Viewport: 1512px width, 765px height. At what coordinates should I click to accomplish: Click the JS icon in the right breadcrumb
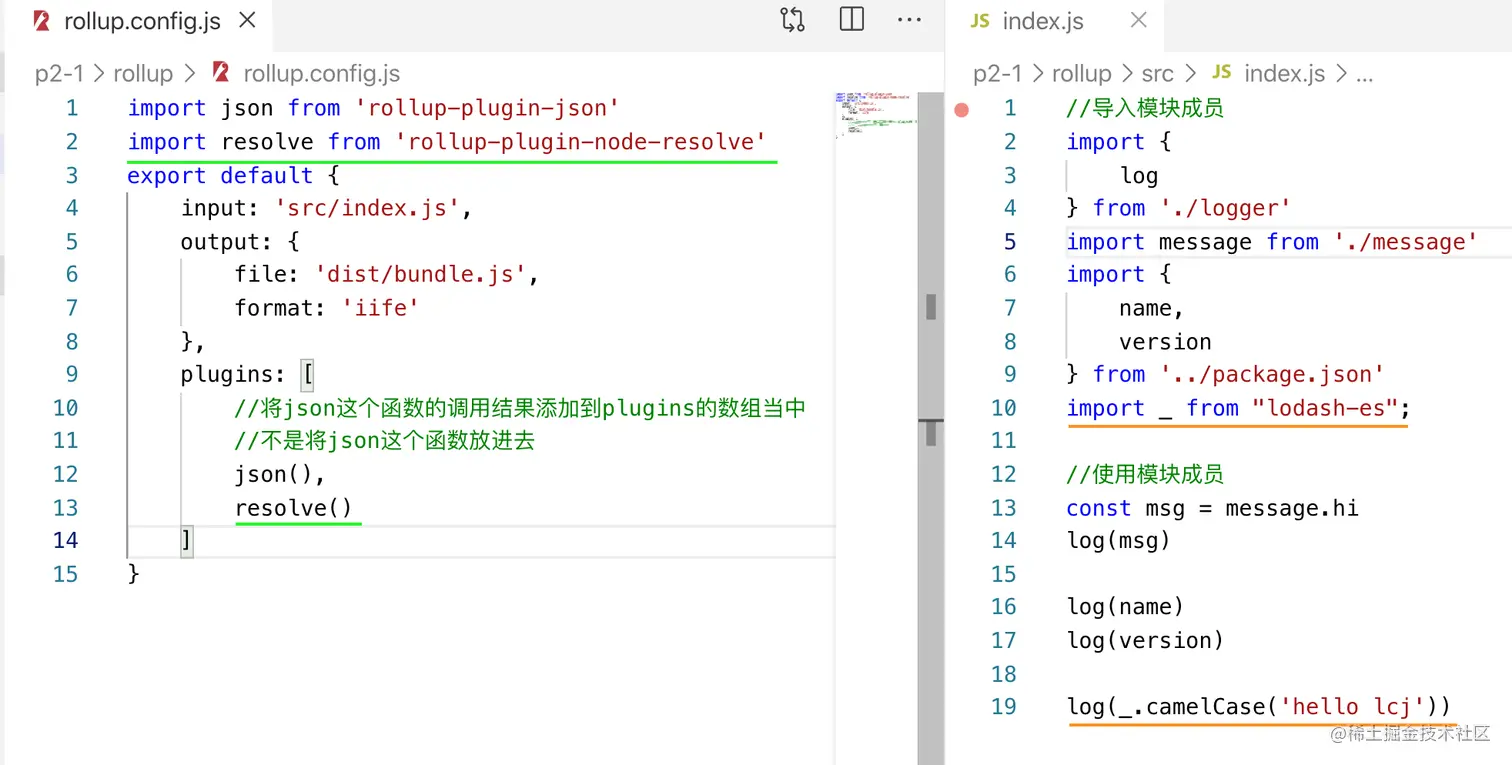tap(1221, 73)
